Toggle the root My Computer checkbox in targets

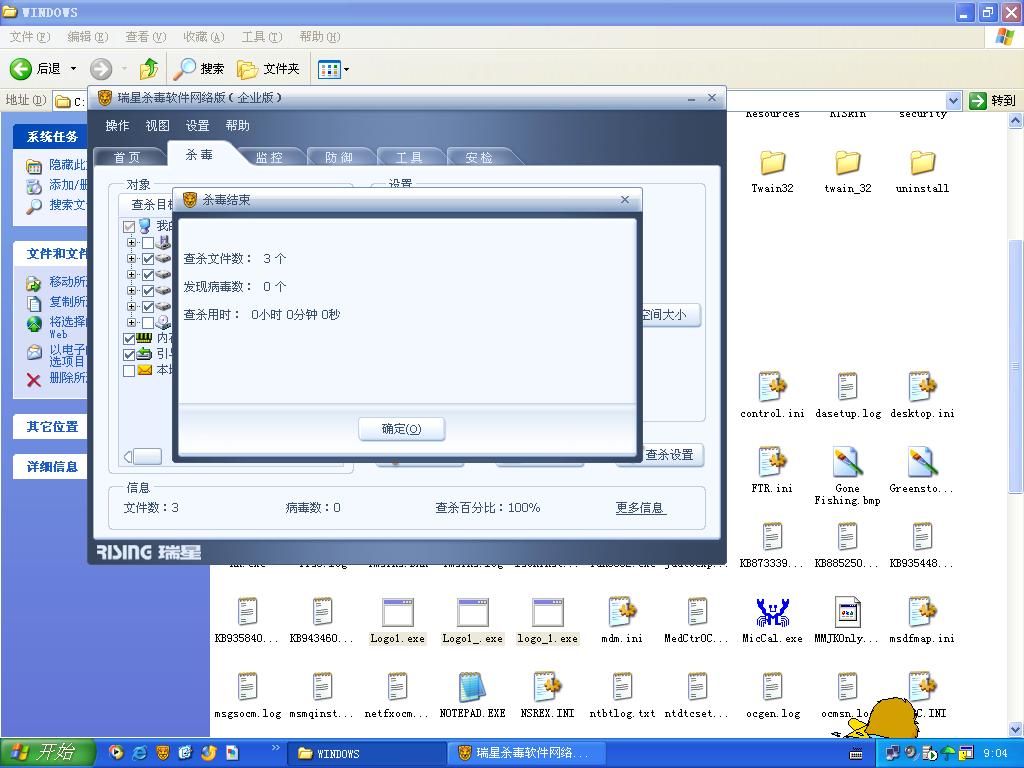point(129,227)
